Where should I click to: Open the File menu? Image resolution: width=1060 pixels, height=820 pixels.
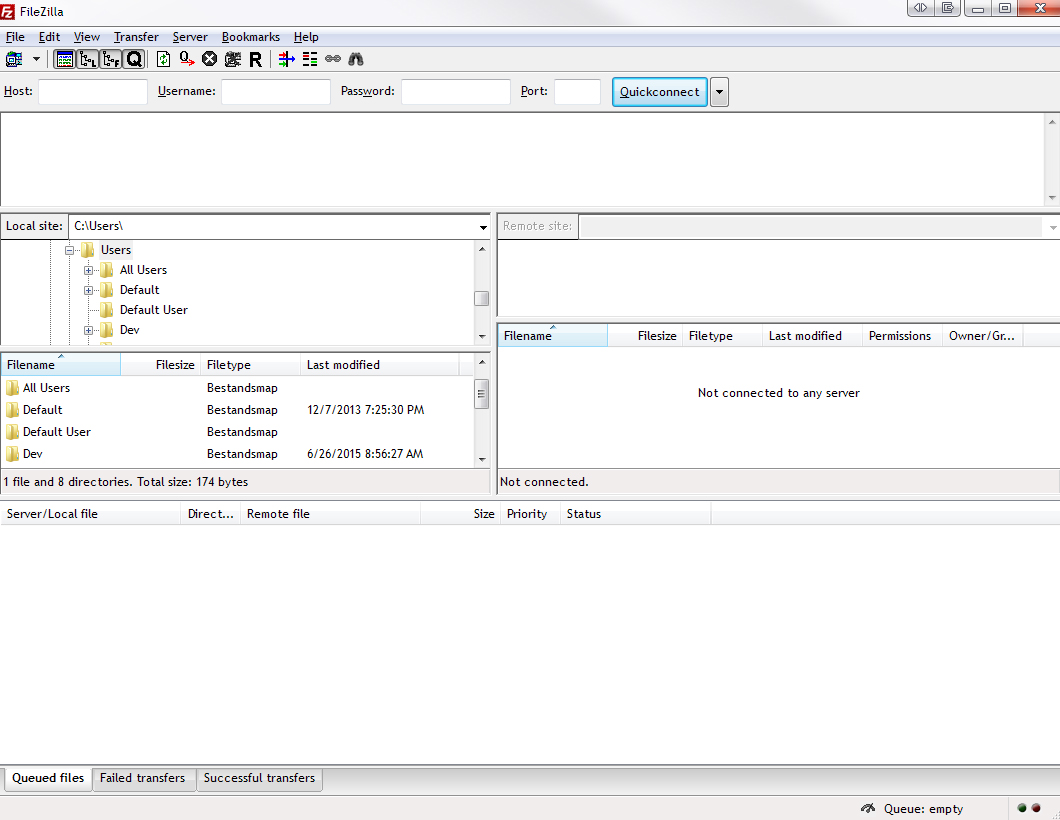click(x=15, y=37)
